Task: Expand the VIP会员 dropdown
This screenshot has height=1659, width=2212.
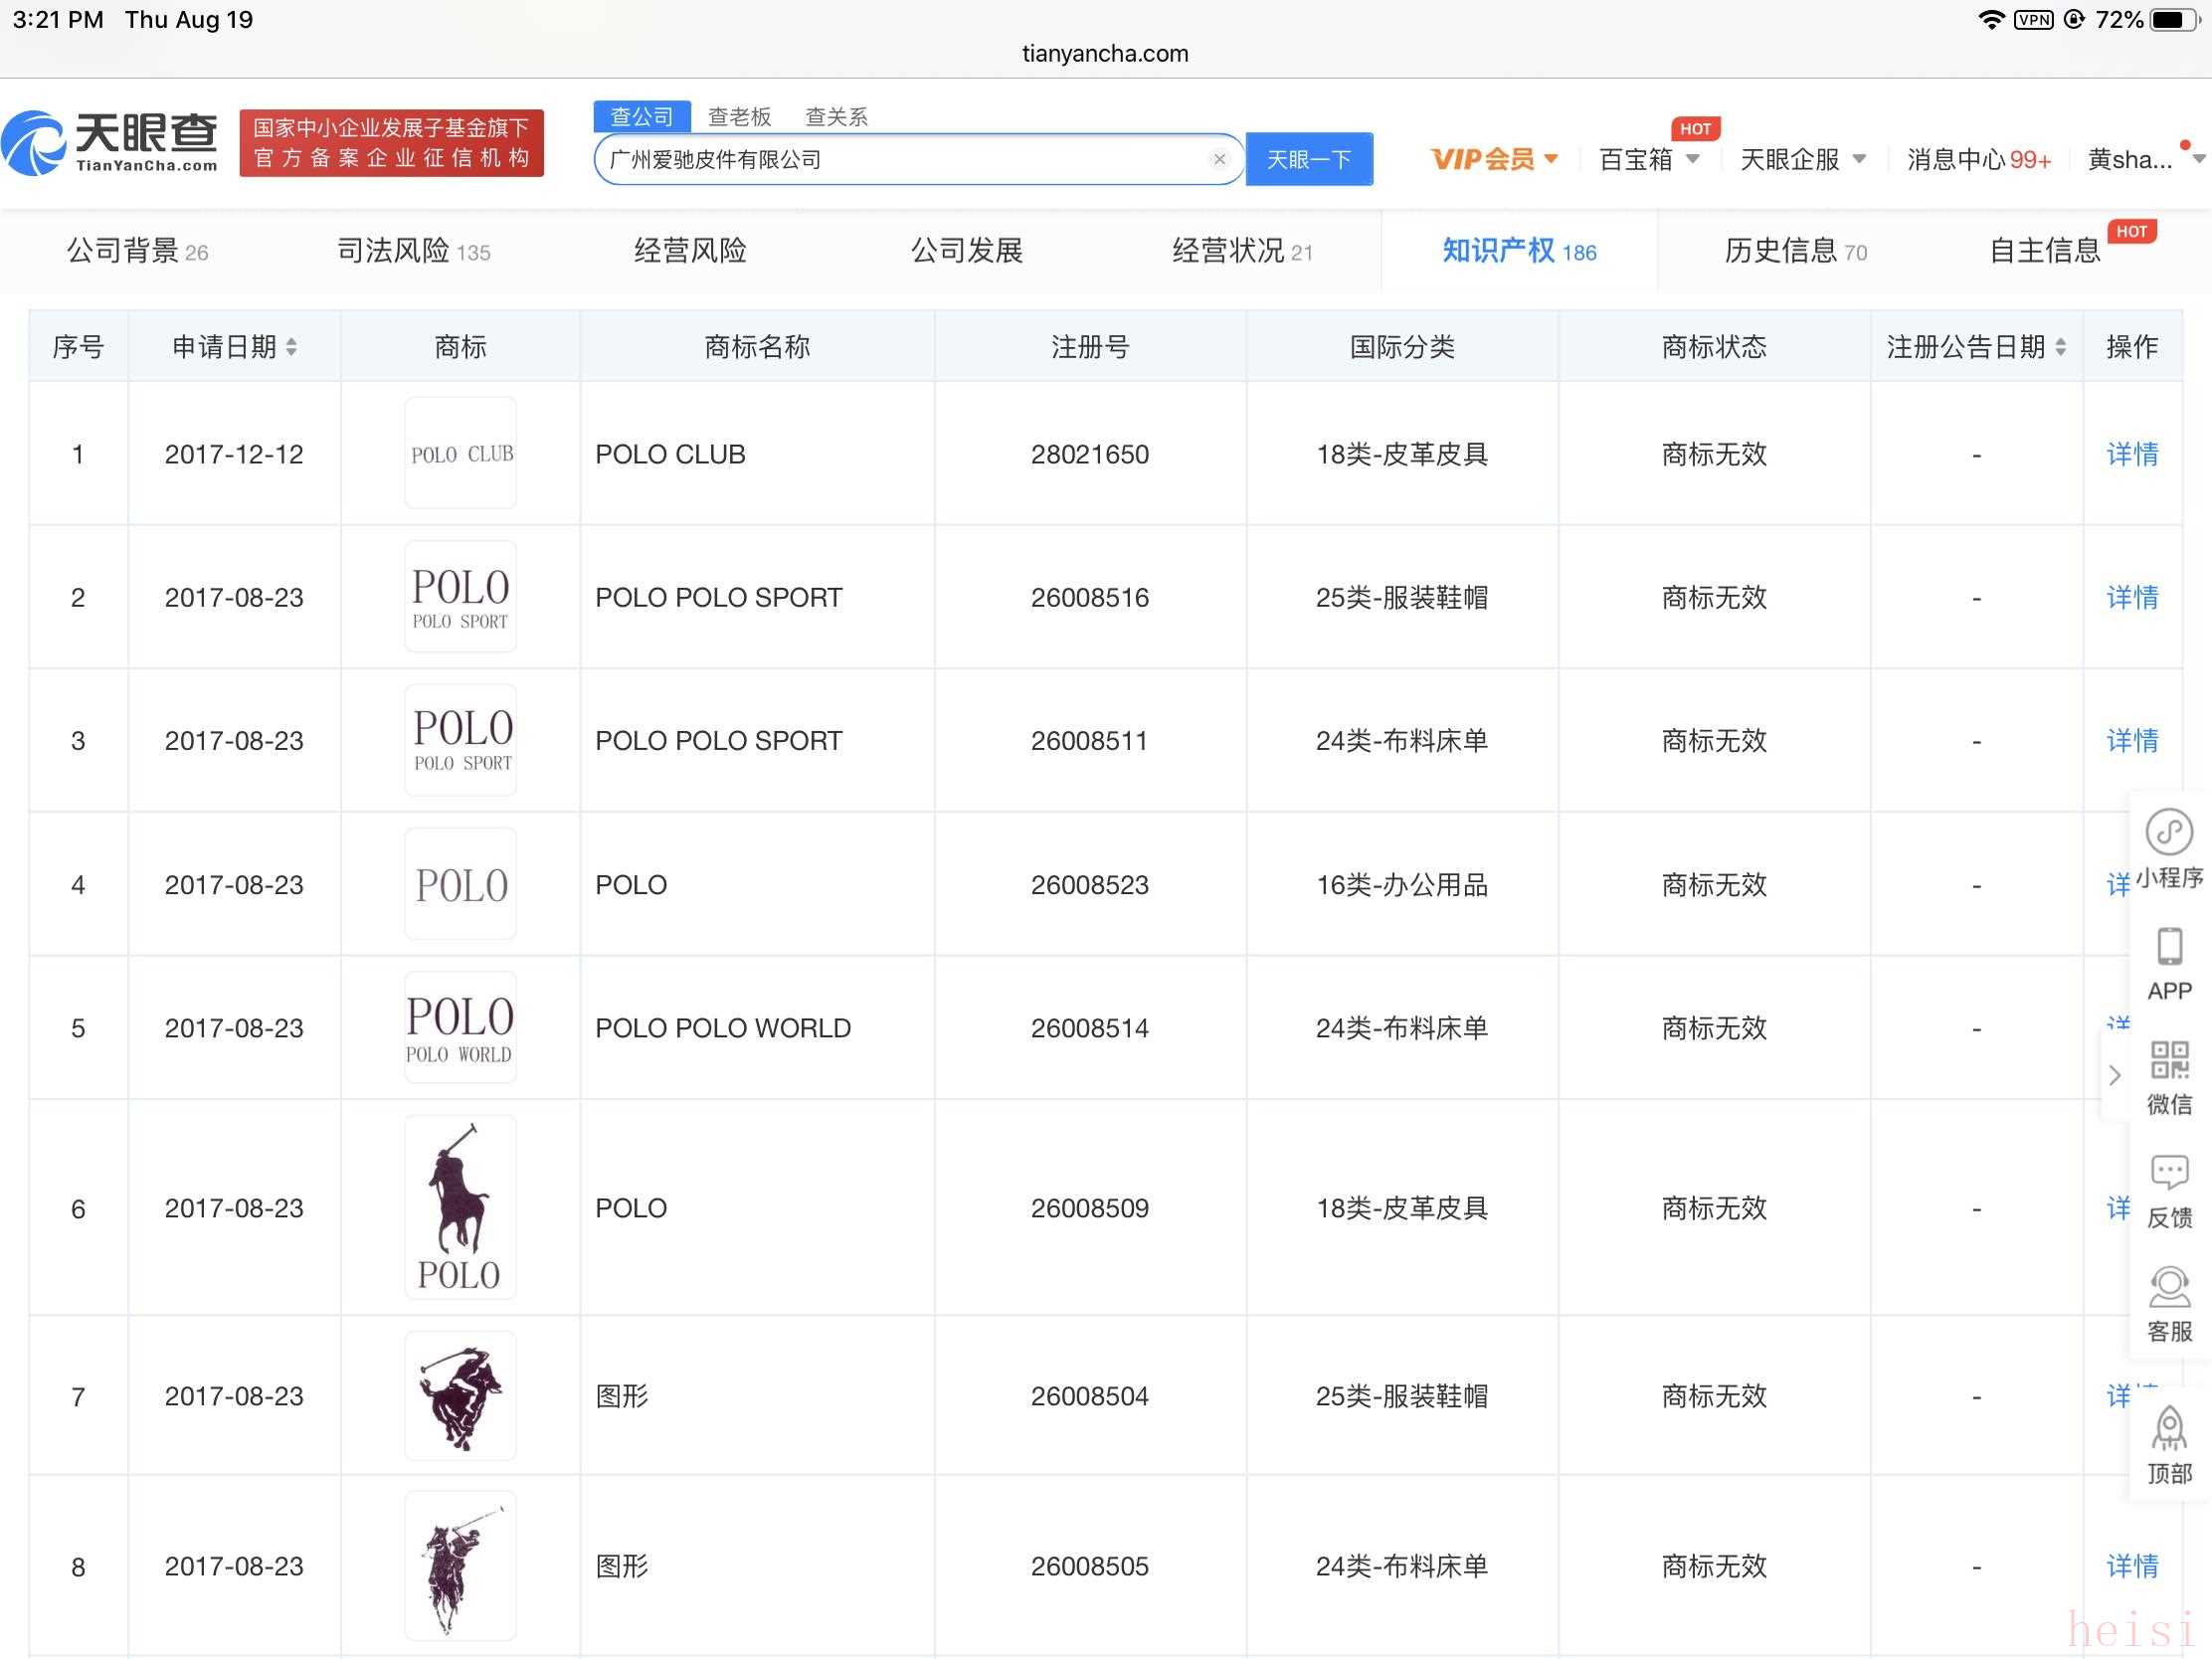Action: click(1494, 159)
